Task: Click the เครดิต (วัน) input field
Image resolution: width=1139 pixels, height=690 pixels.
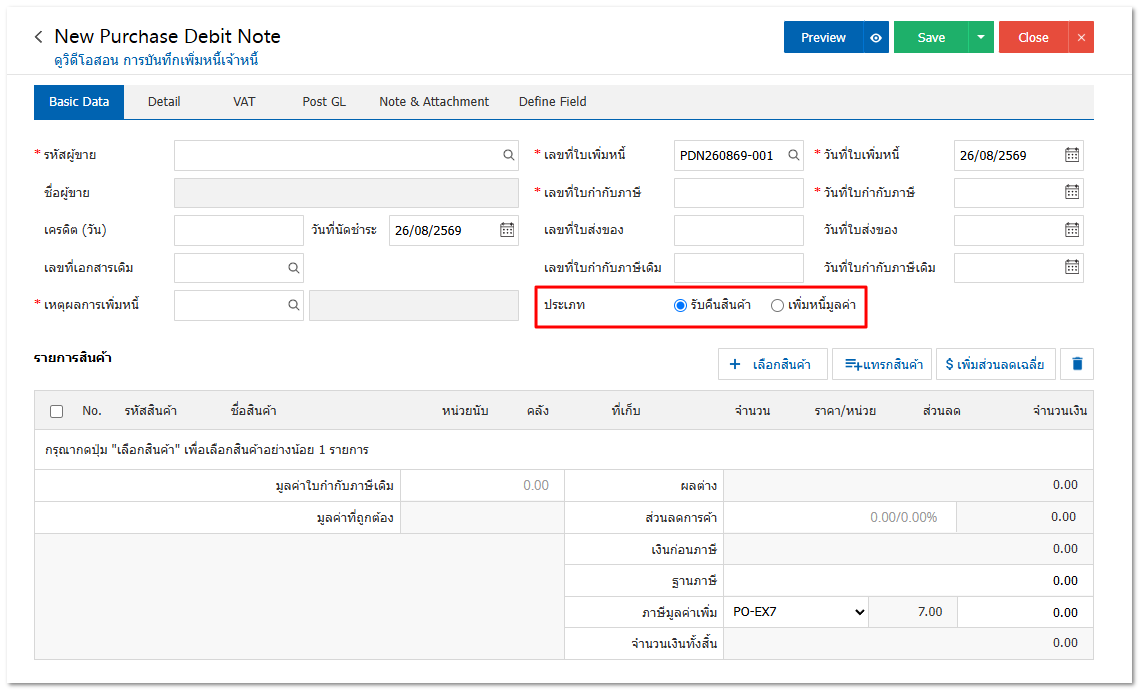Action: 238,230
